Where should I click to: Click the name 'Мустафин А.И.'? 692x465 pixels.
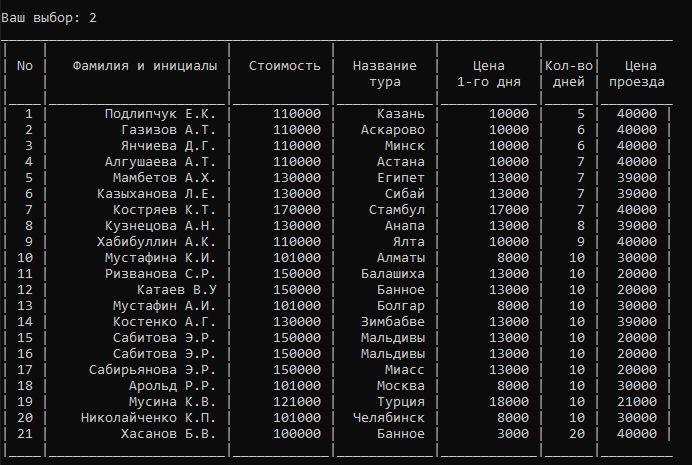point(165,306)
